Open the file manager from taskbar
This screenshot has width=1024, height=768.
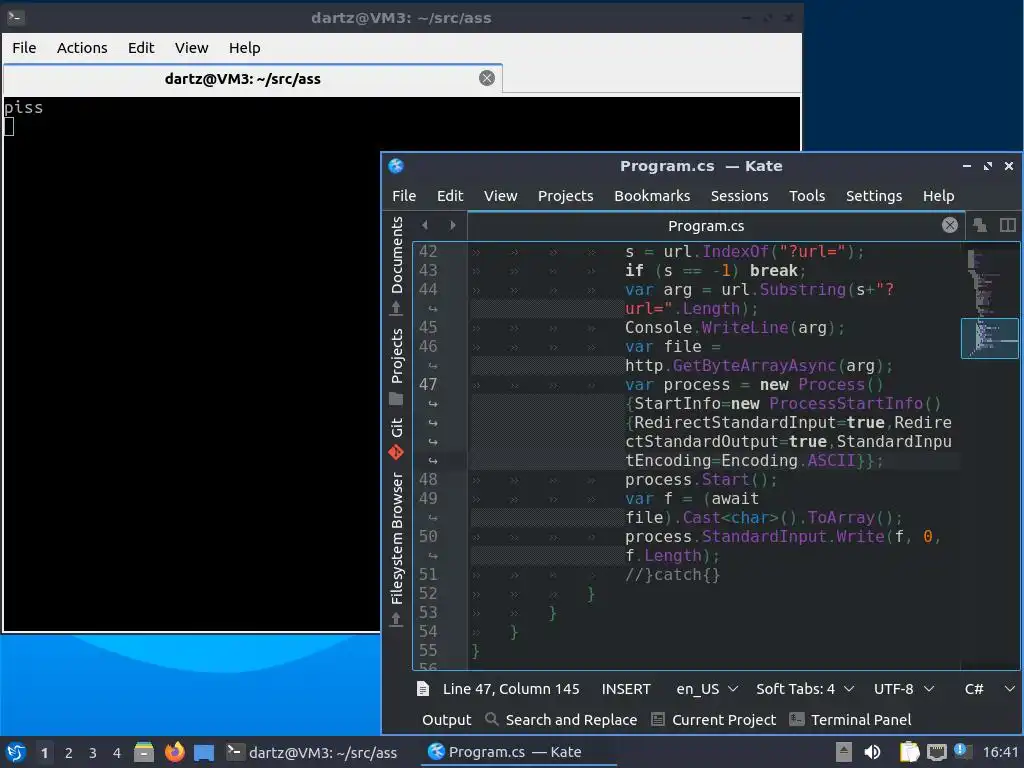[144, 752]
